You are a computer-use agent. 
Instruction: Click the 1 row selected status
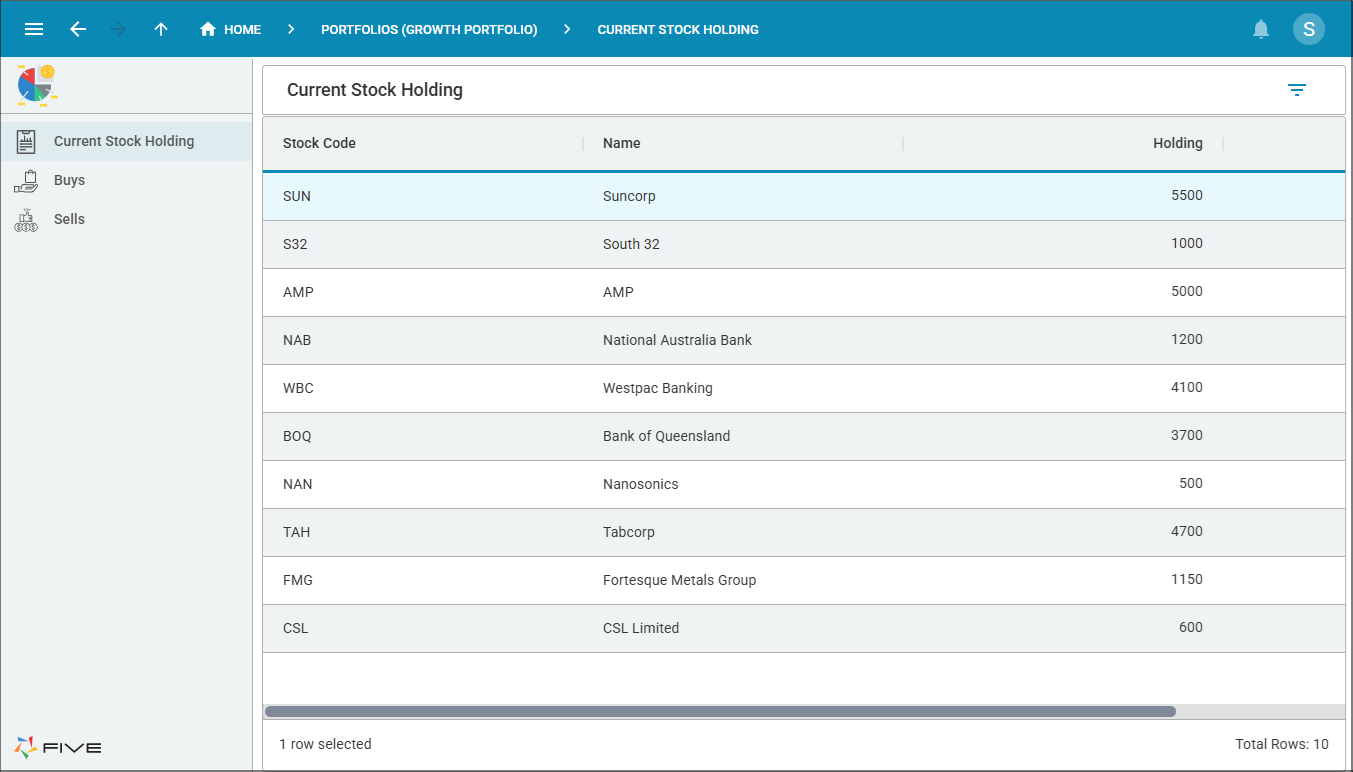(x=325, y=744)
